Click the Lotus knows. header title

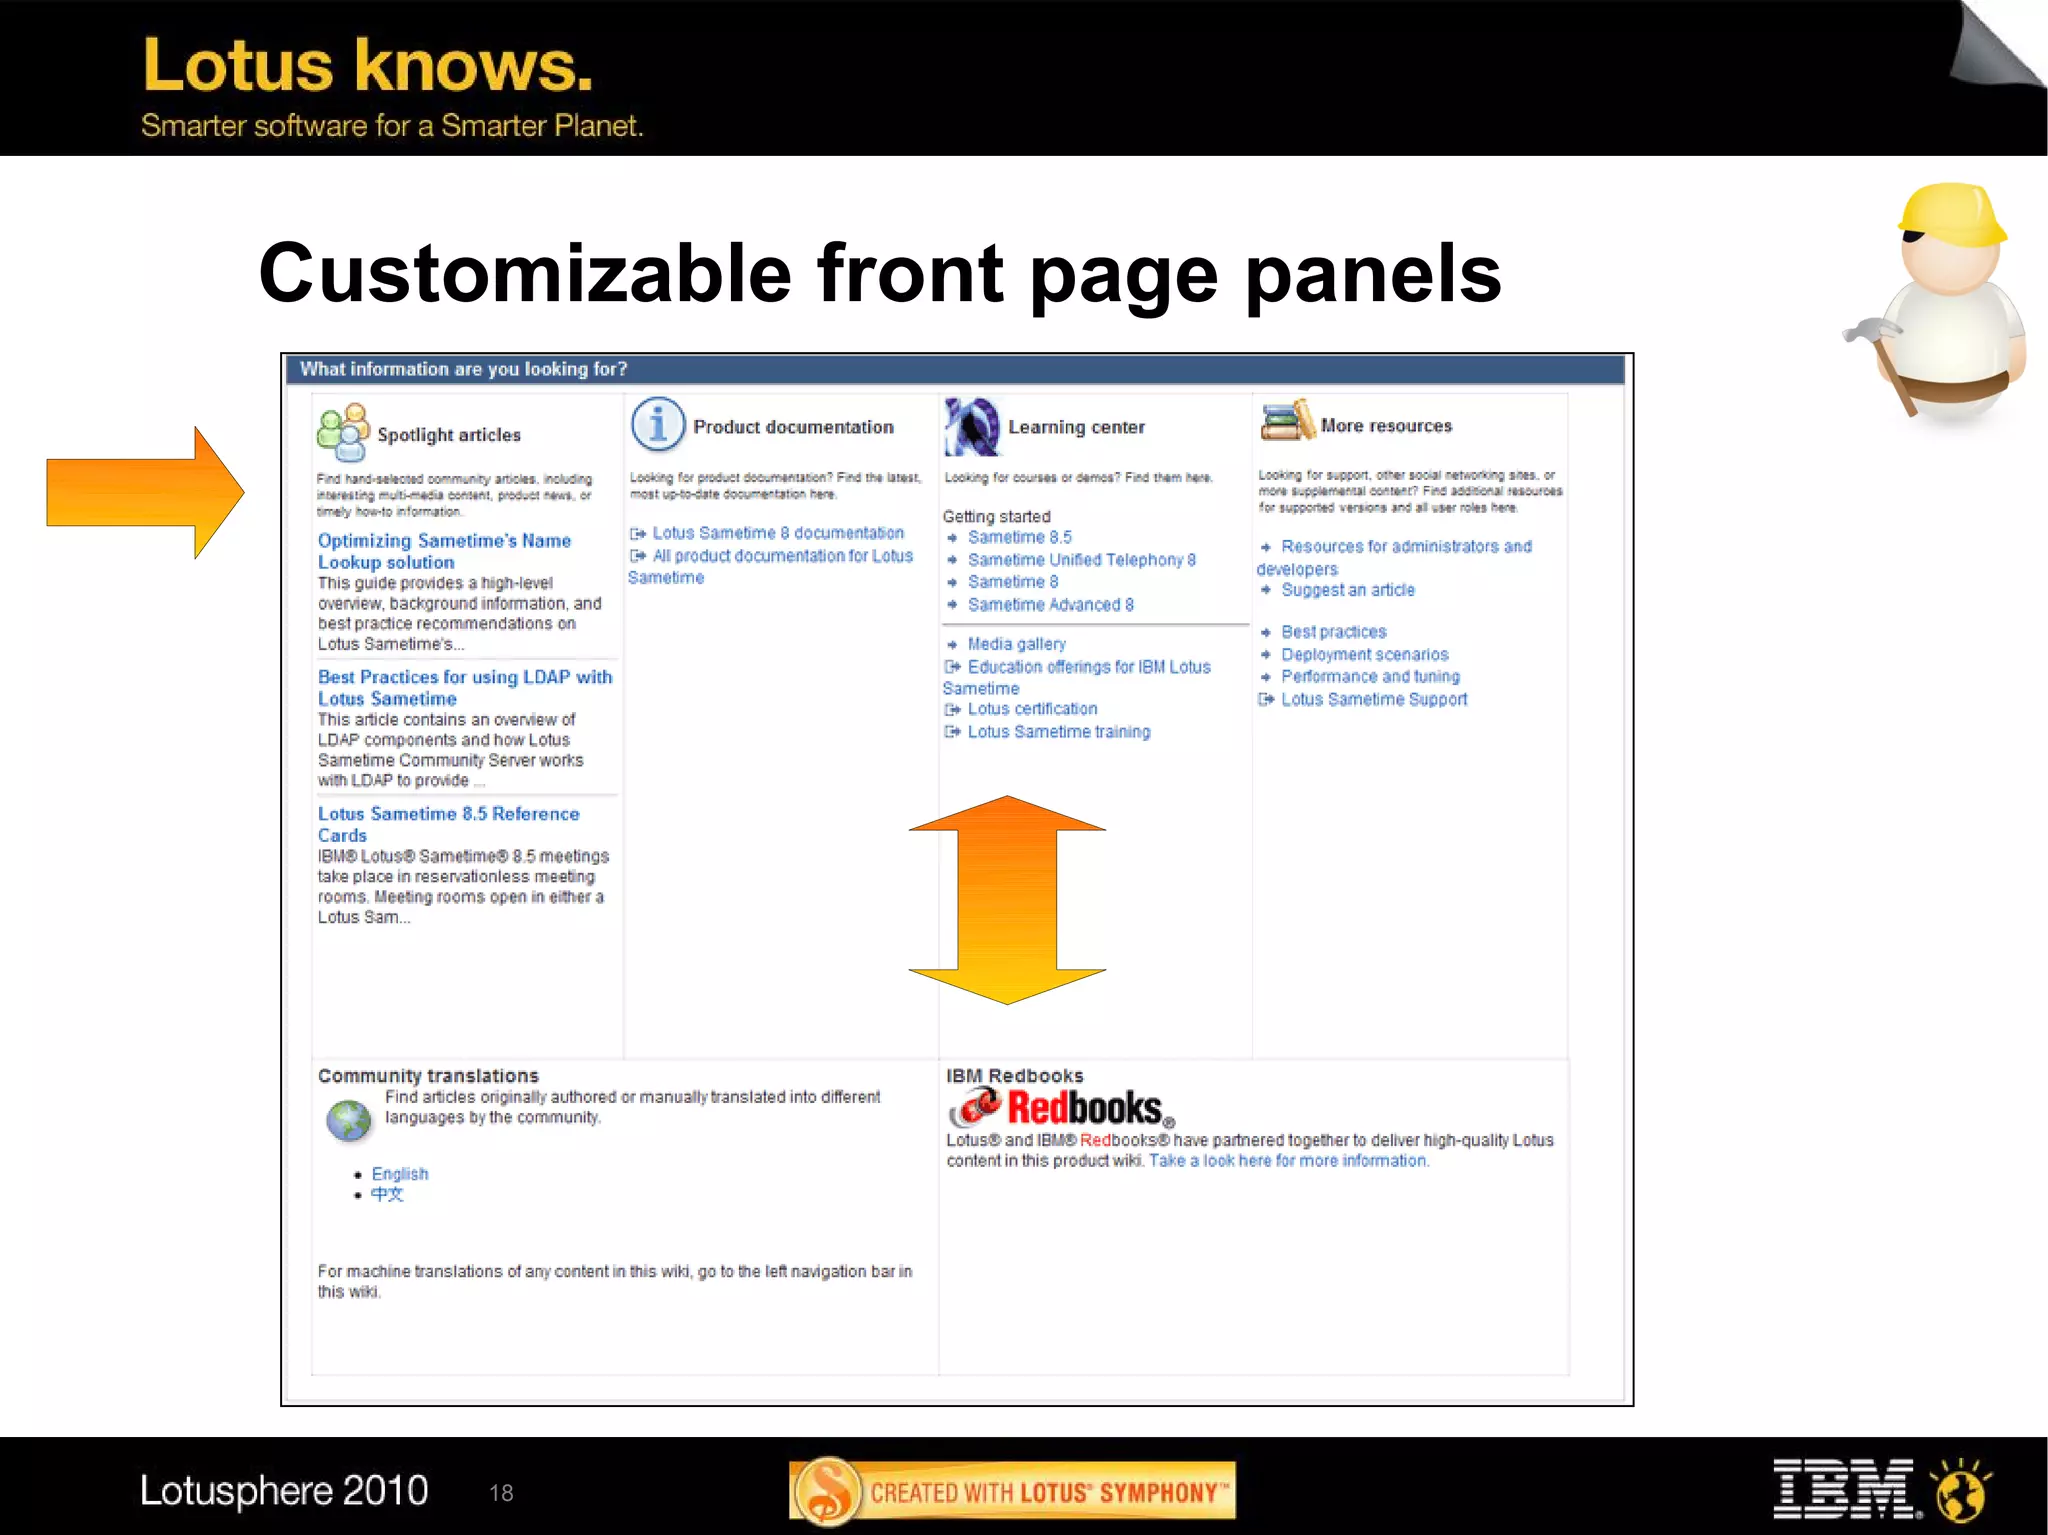tap(368, 65)
